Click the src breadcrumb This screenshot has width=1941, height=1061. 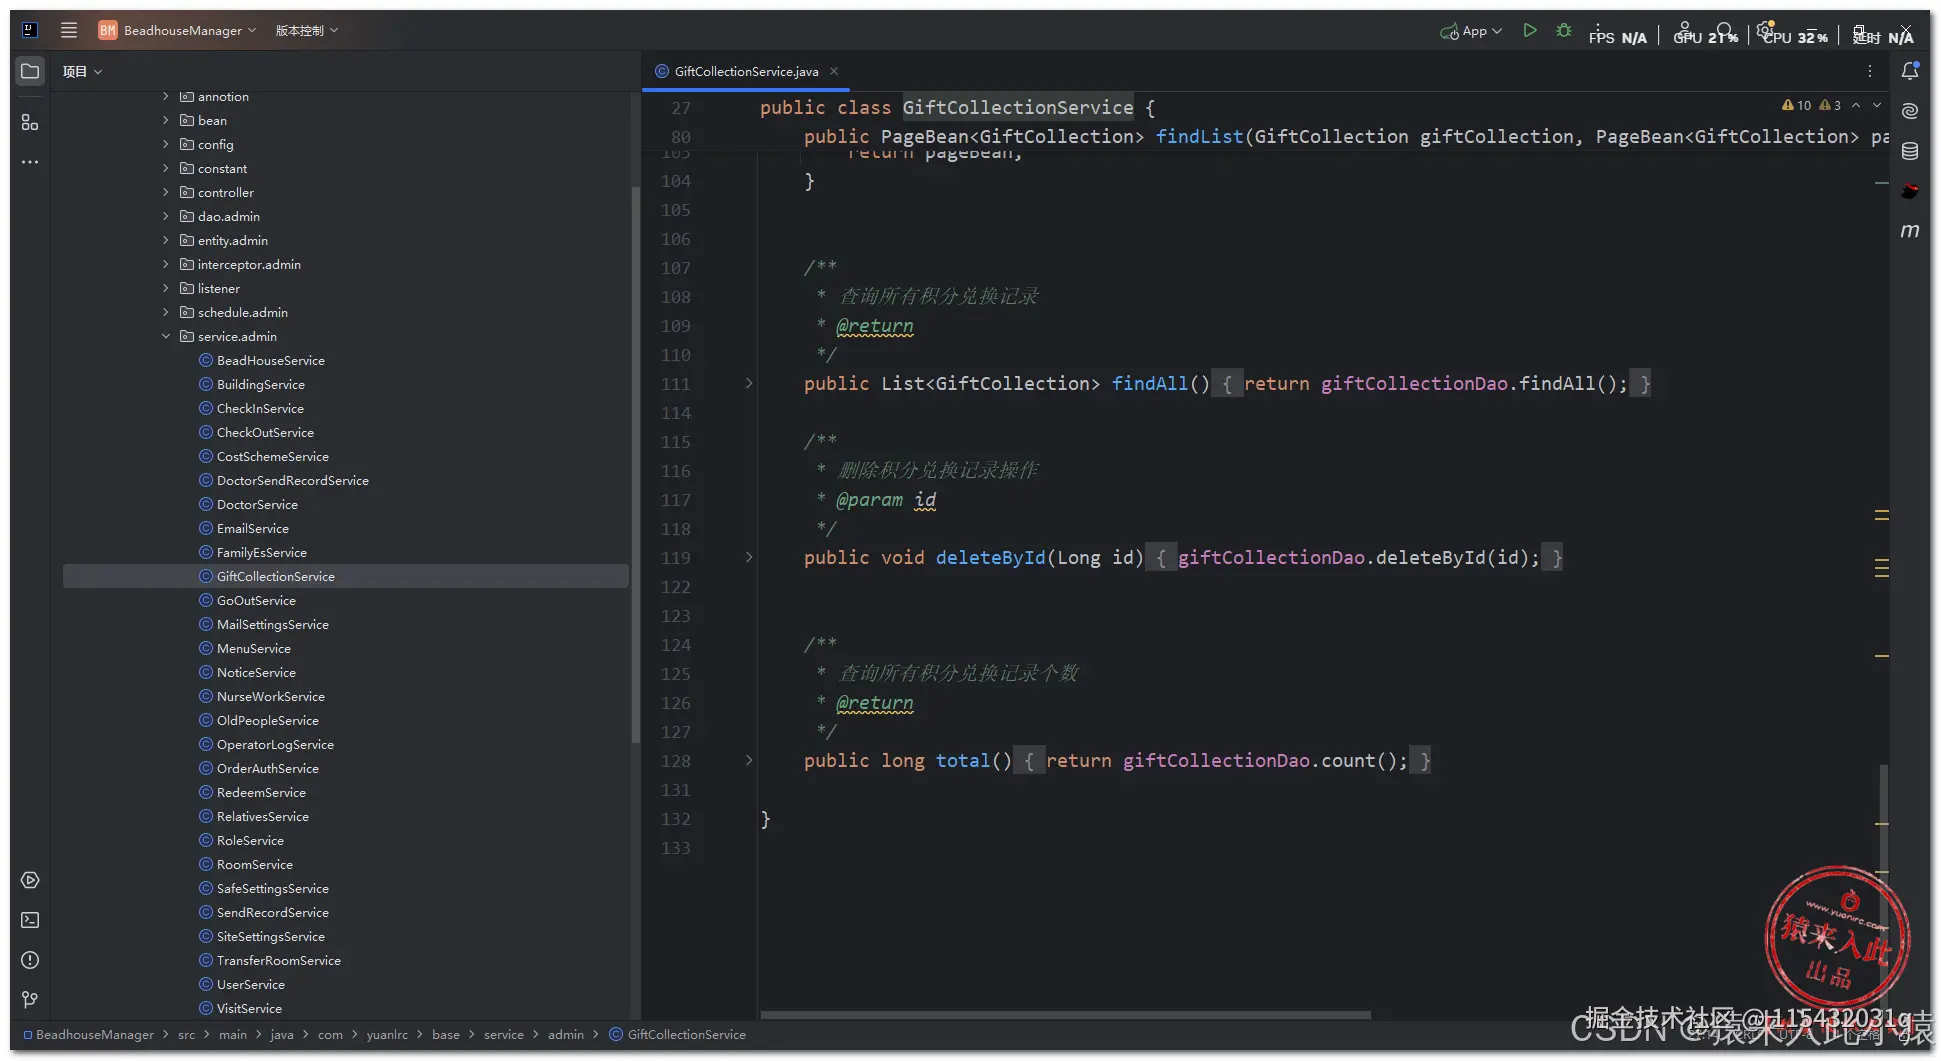pyautogui.click(x=186, y=1035)
